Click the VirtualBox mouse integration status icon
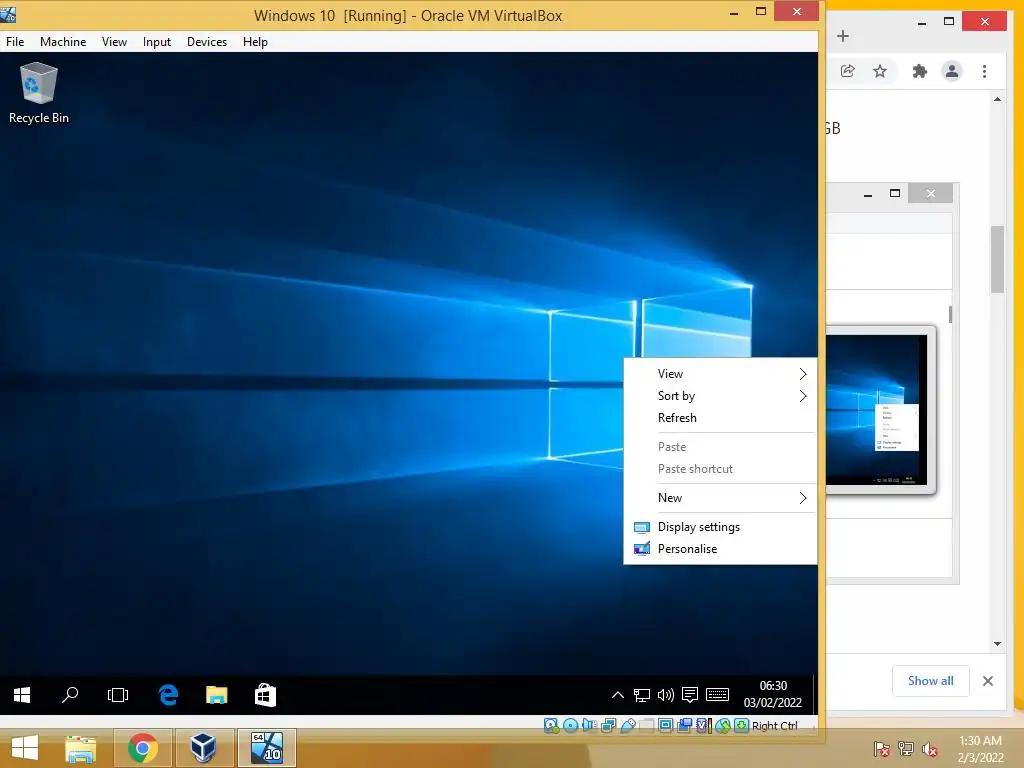 [x=722, y=726]
